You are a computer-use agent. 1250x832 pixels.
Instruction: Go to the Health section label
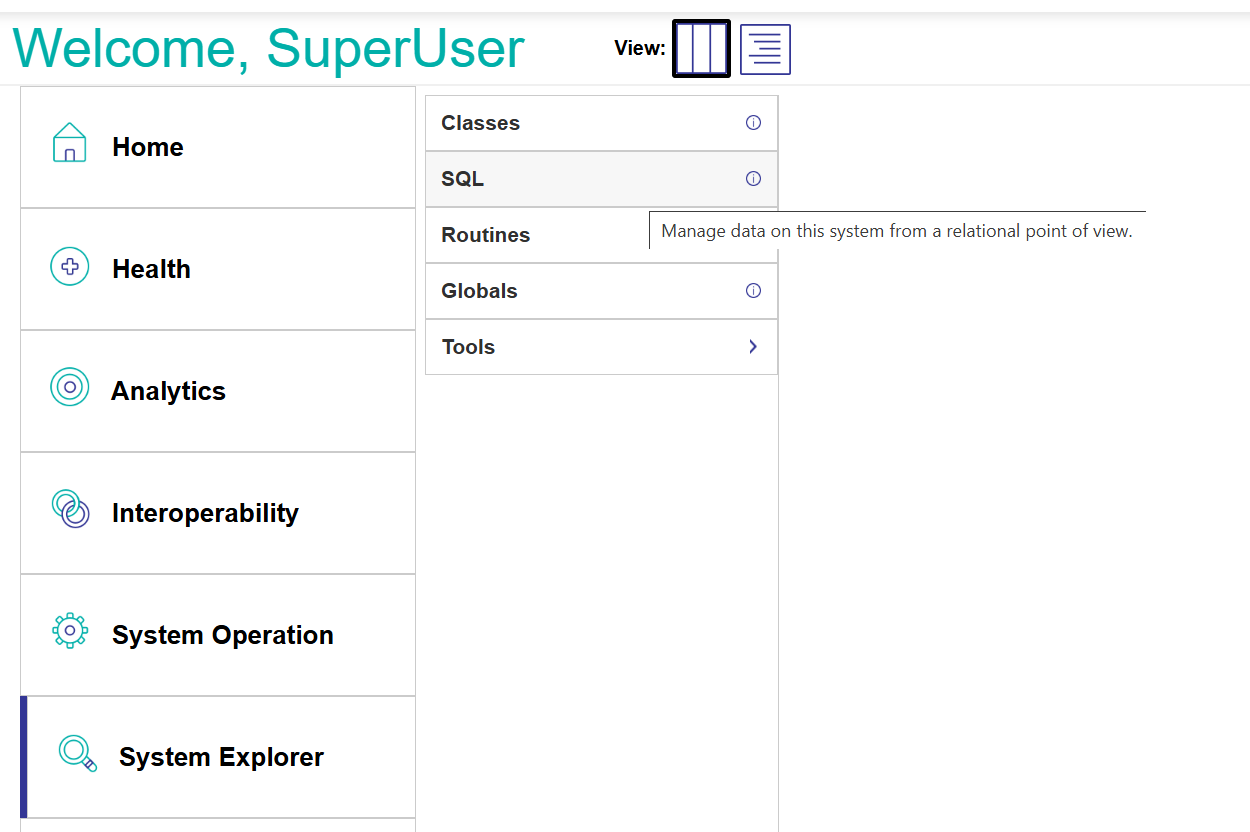(151, 269)
